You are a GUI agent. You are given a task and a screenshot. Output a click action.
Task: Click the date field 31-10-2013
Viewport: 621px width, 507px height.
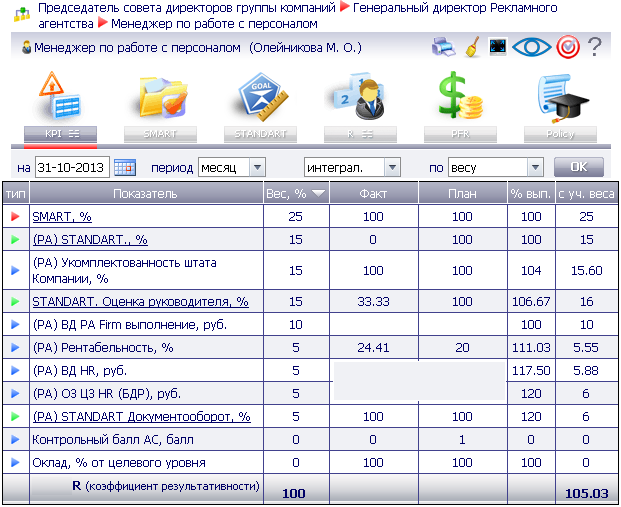point(72,168)
